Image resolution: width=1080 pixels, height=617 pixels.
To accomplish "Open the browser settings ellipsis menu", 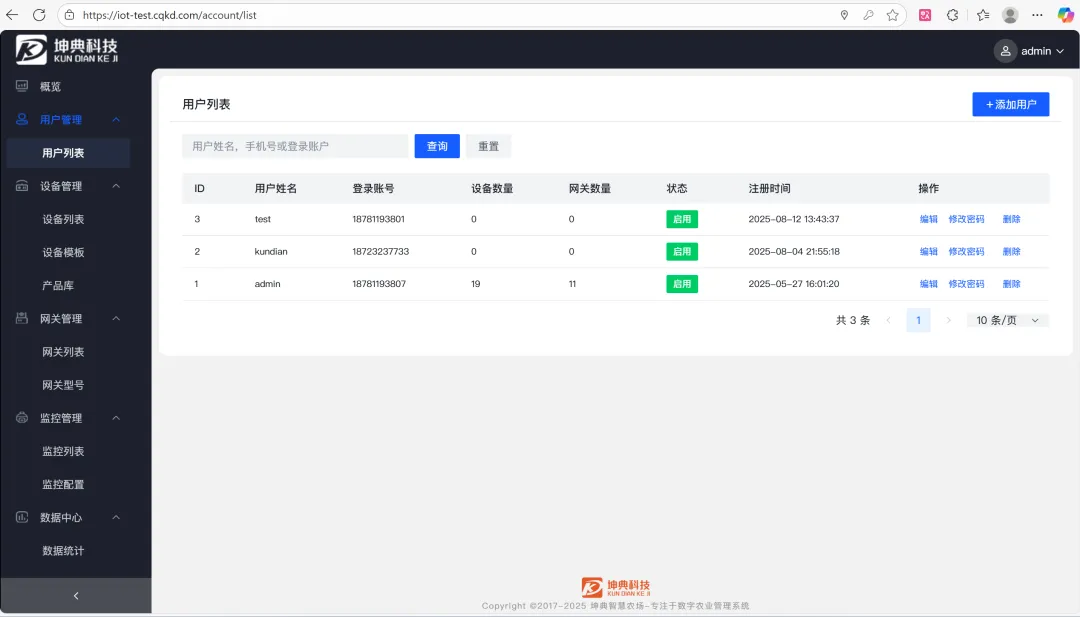I will (x=1037, y=14).
